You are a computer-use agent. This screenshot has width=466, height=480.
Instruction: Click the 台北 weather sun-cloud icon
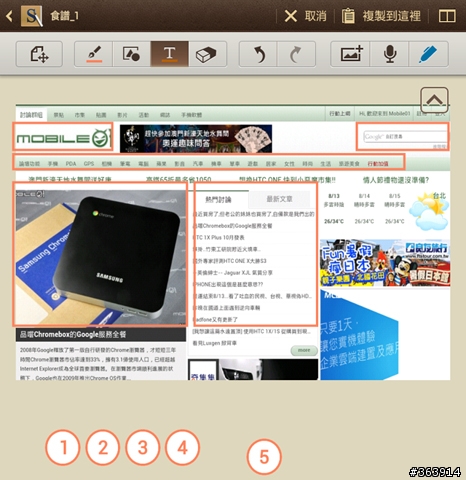(428, 211)
